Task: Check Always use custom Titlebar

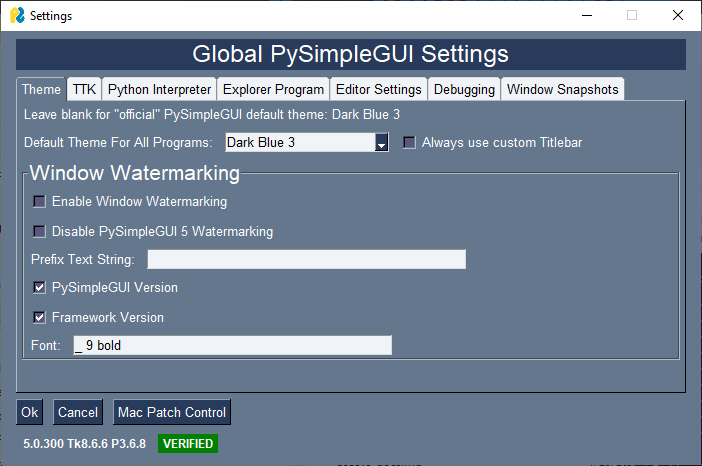Action: coord(409,143)
